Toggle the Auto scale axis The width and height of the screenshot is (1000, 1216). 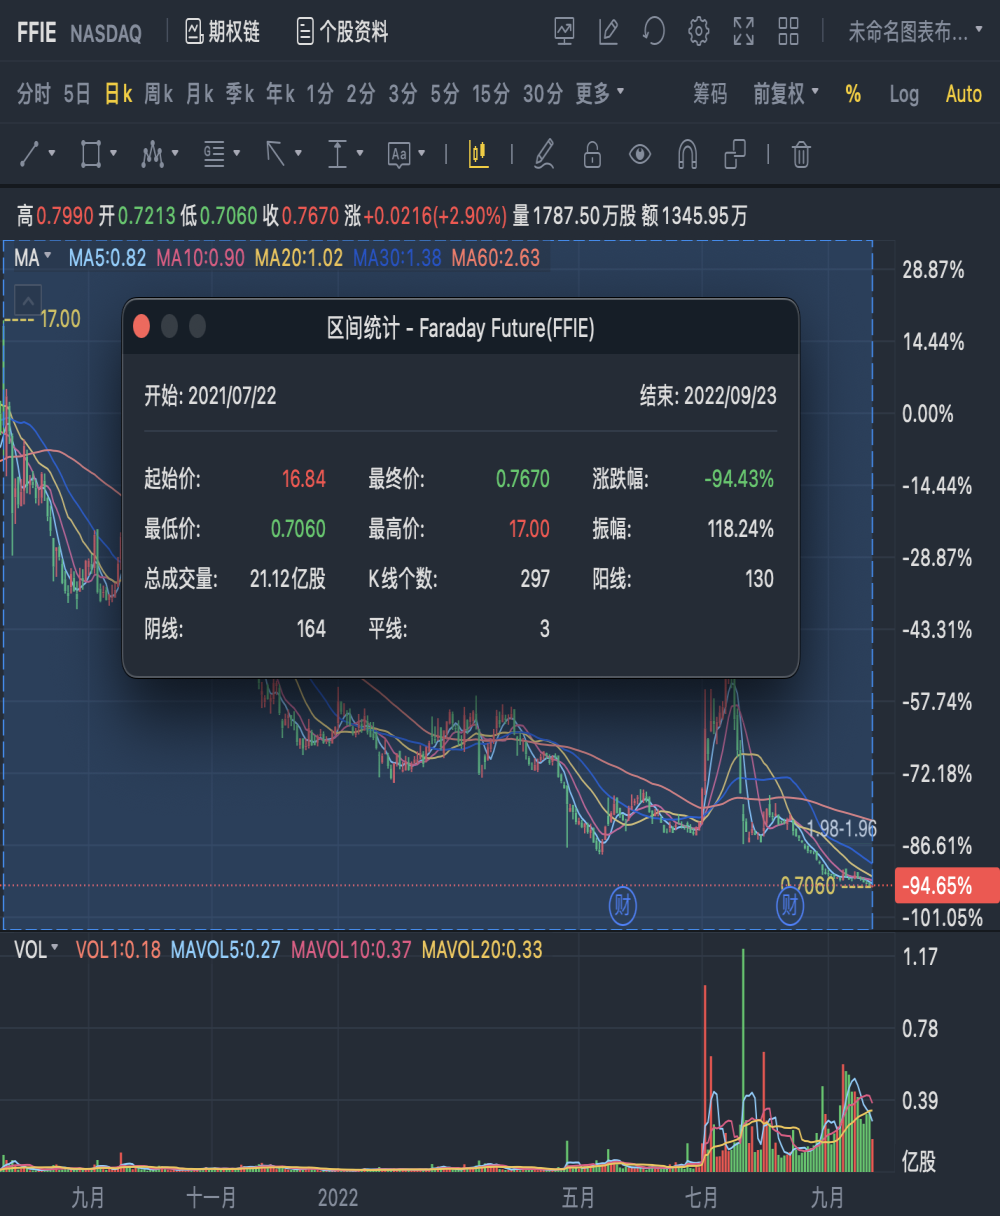[x=964, y=94]
